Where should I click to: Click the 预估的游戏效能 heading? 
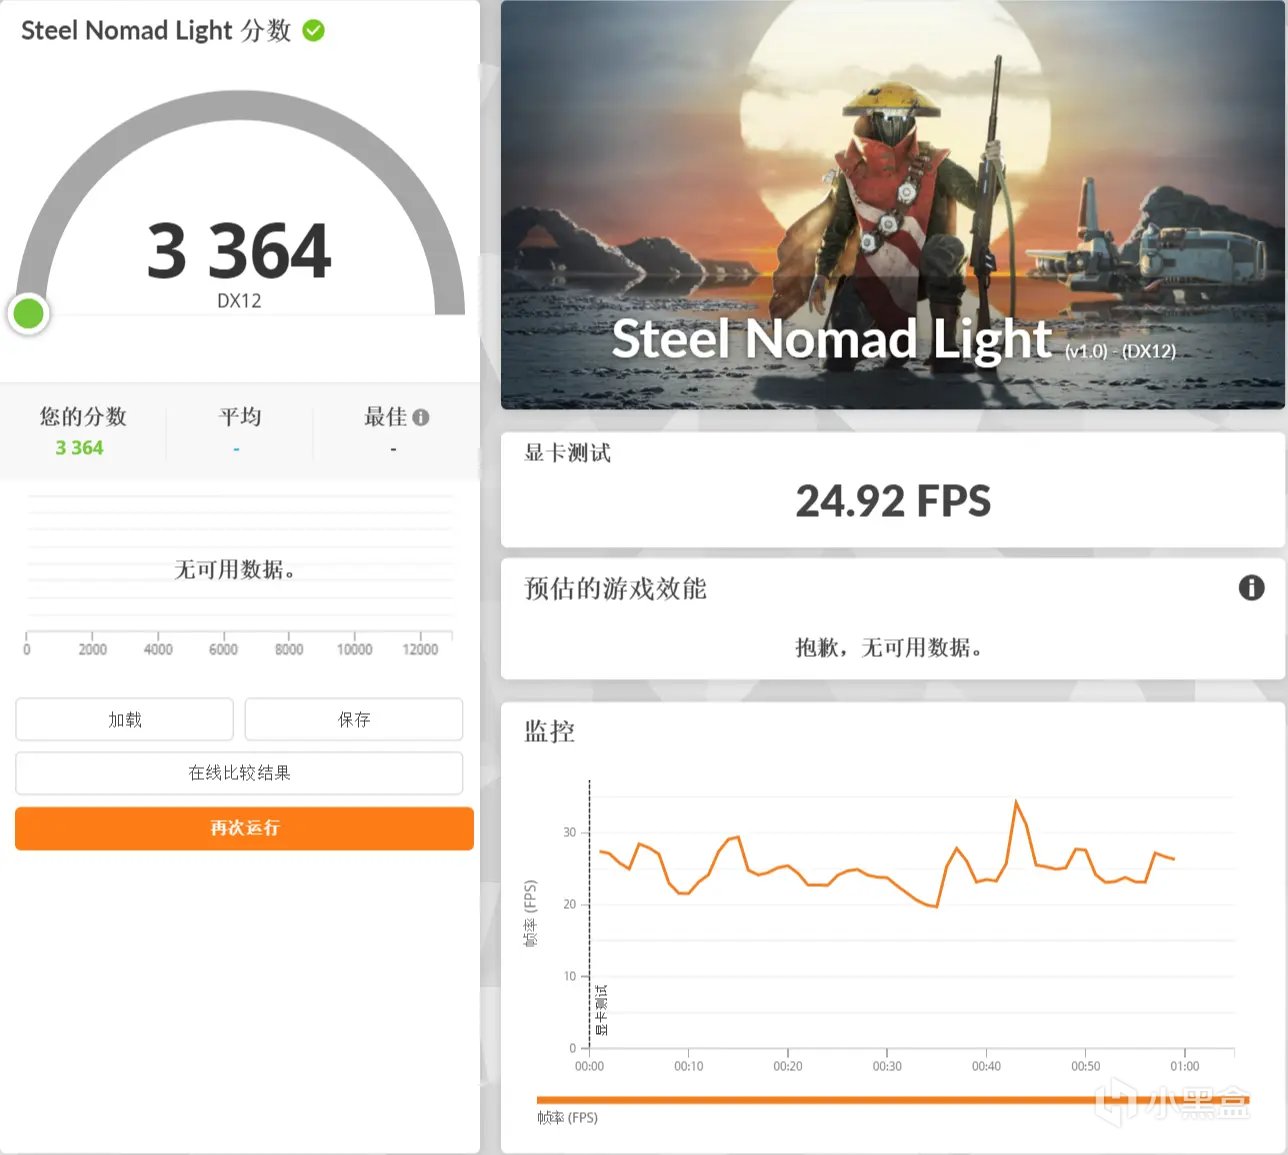pyautogui.click(x=616, y=588)
